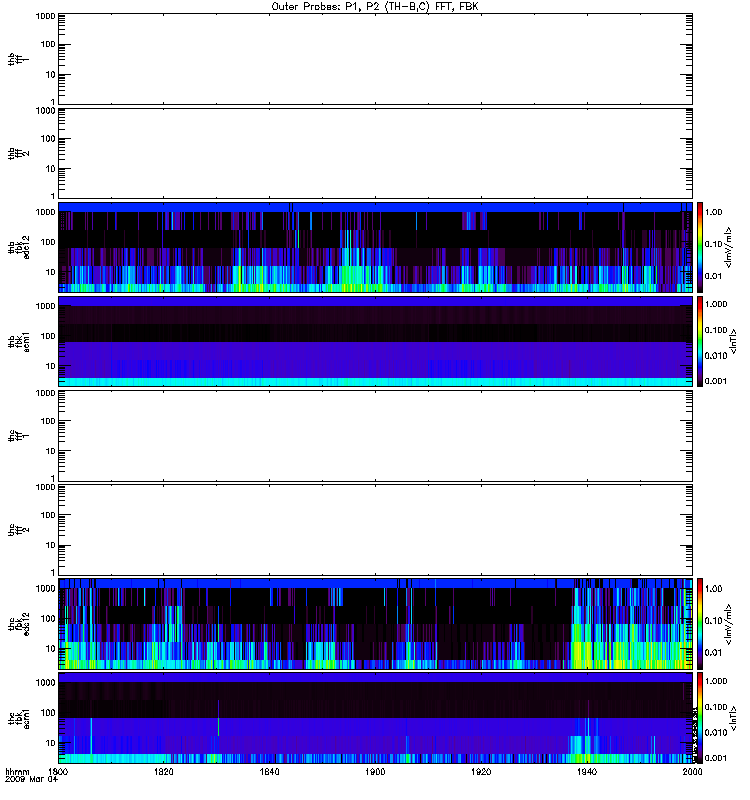Click inside the thb fbk edc12 spectrogram
This screenshot has height=800, width=750.
coord(376,247)
